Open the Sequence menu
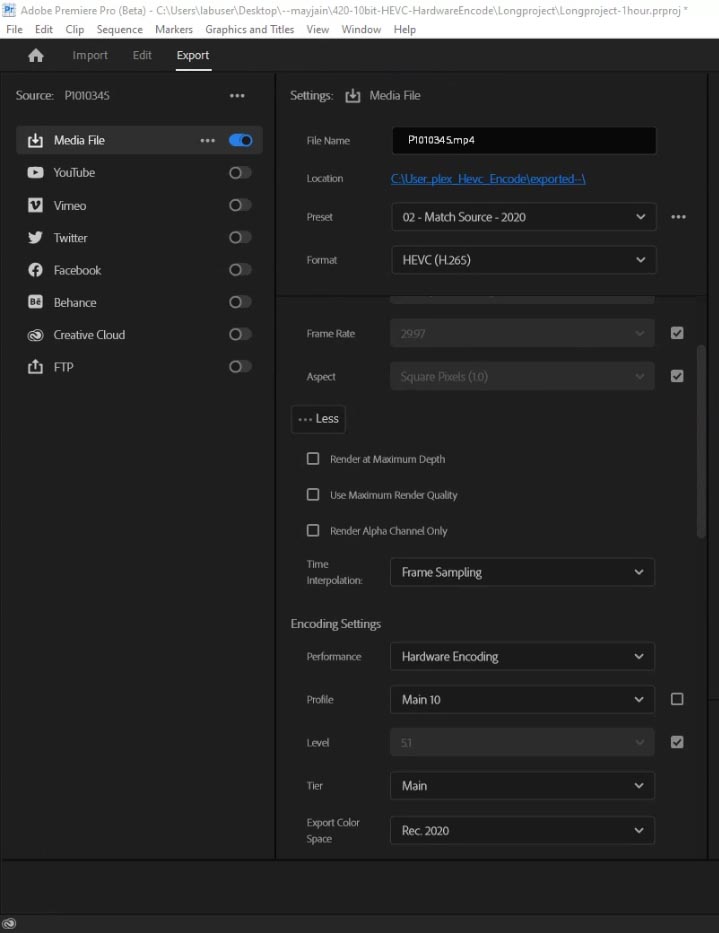Viewport: 719px width, 933px height. (120, 29)
